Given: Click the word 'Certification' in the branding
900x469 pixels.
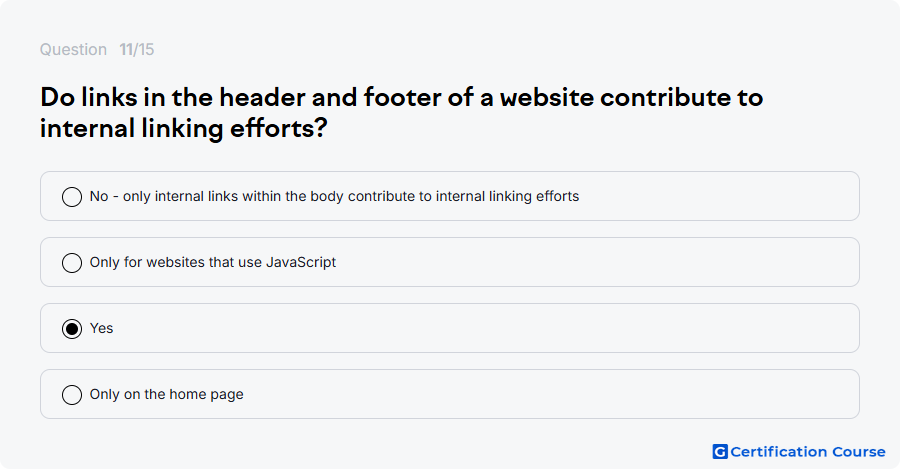Looking at the screenshot, I should tap(779, 452).
